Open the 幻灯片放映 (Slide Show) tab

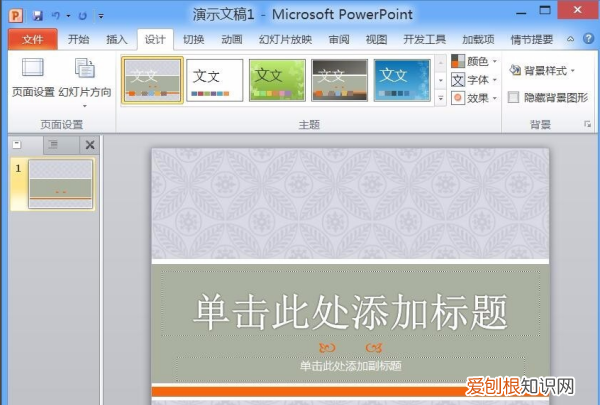coord(285,39)
